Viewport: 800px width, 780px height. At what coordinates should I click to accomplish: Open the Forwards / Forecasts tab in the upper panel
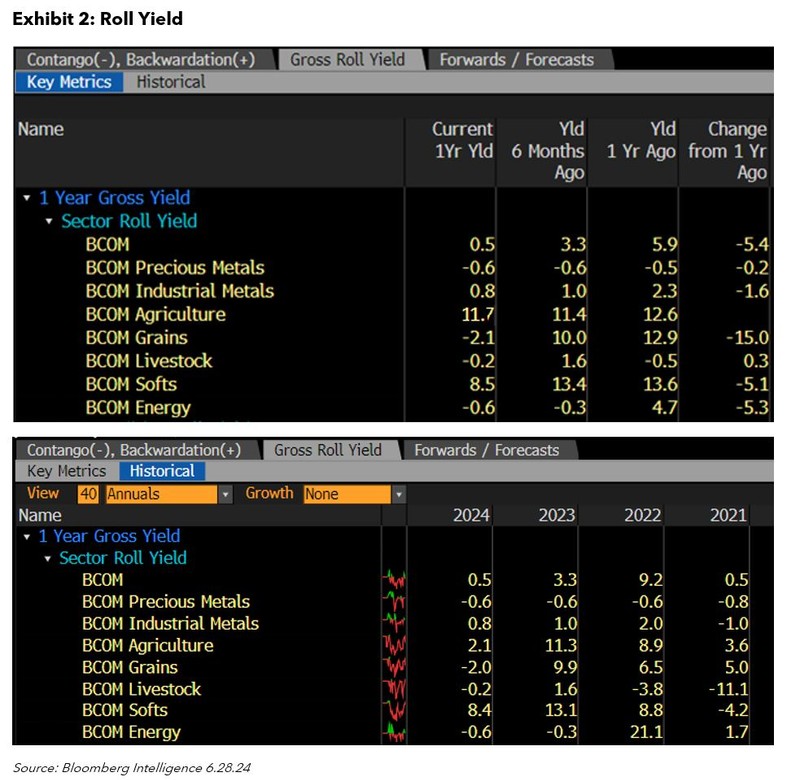click(517, 60)
